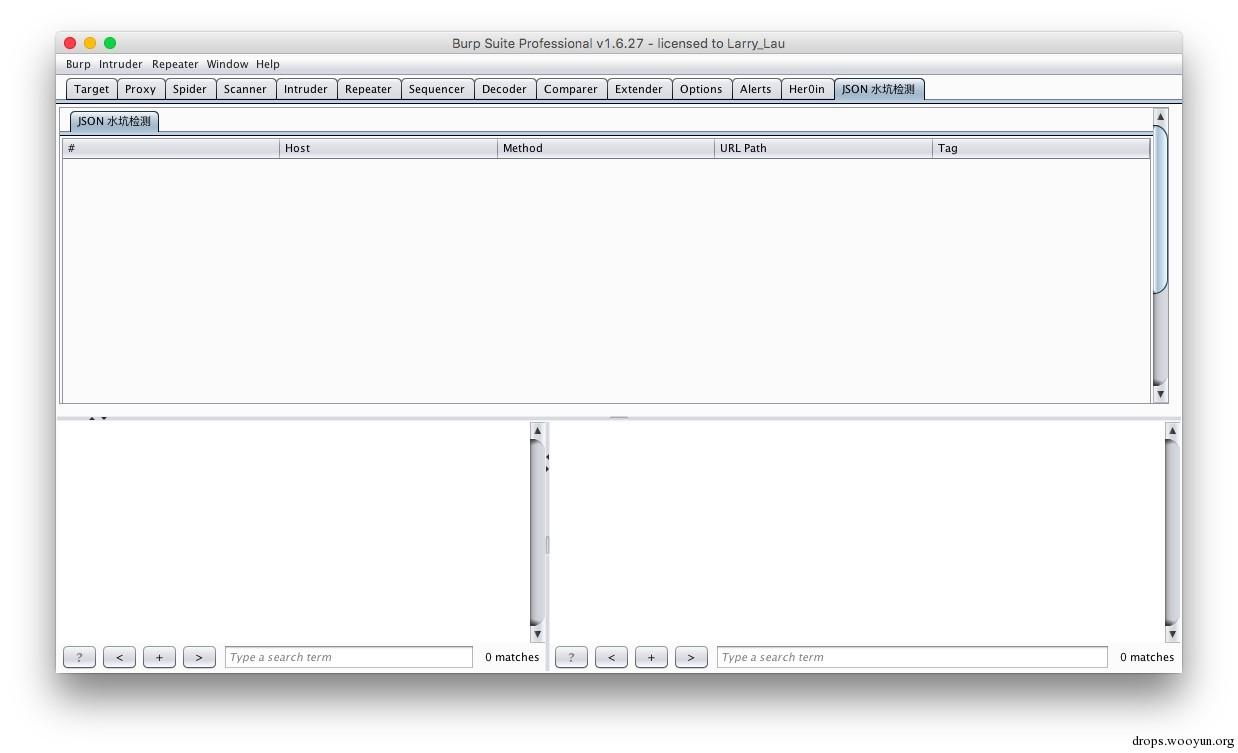Click the left pane previous match arrow

point(119,657)
